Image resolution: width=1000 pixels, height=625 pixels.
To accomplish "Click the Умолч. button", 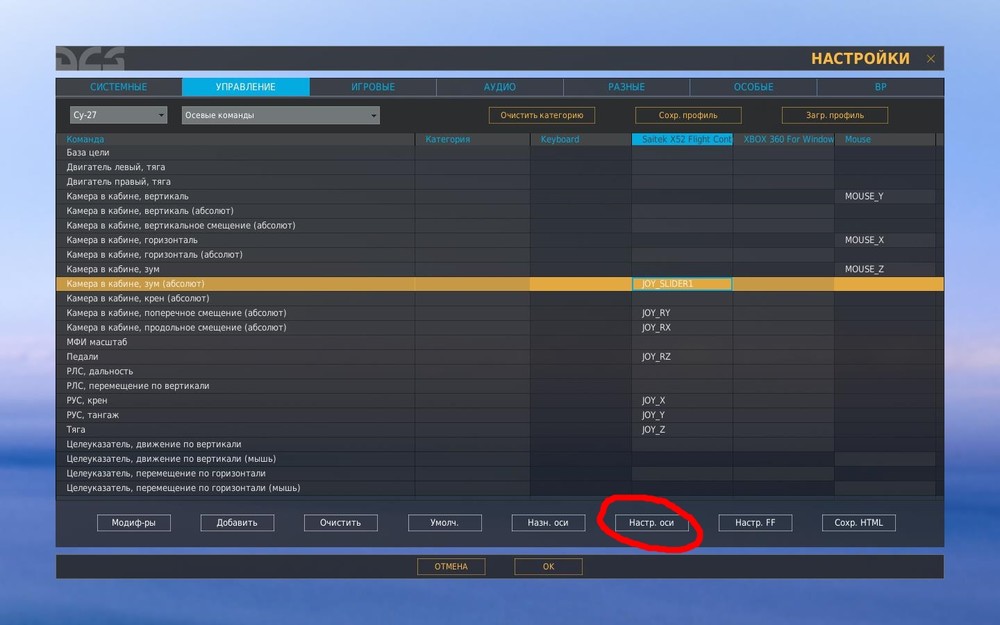I will [445, 523].
